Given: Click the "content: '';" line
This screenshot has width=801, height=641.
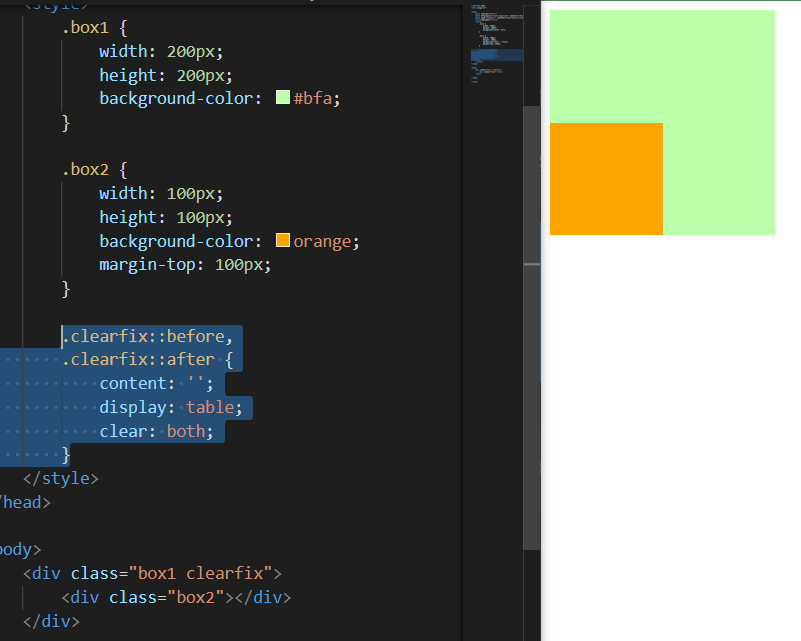Looking at the screenshot, I should [156, 384].
